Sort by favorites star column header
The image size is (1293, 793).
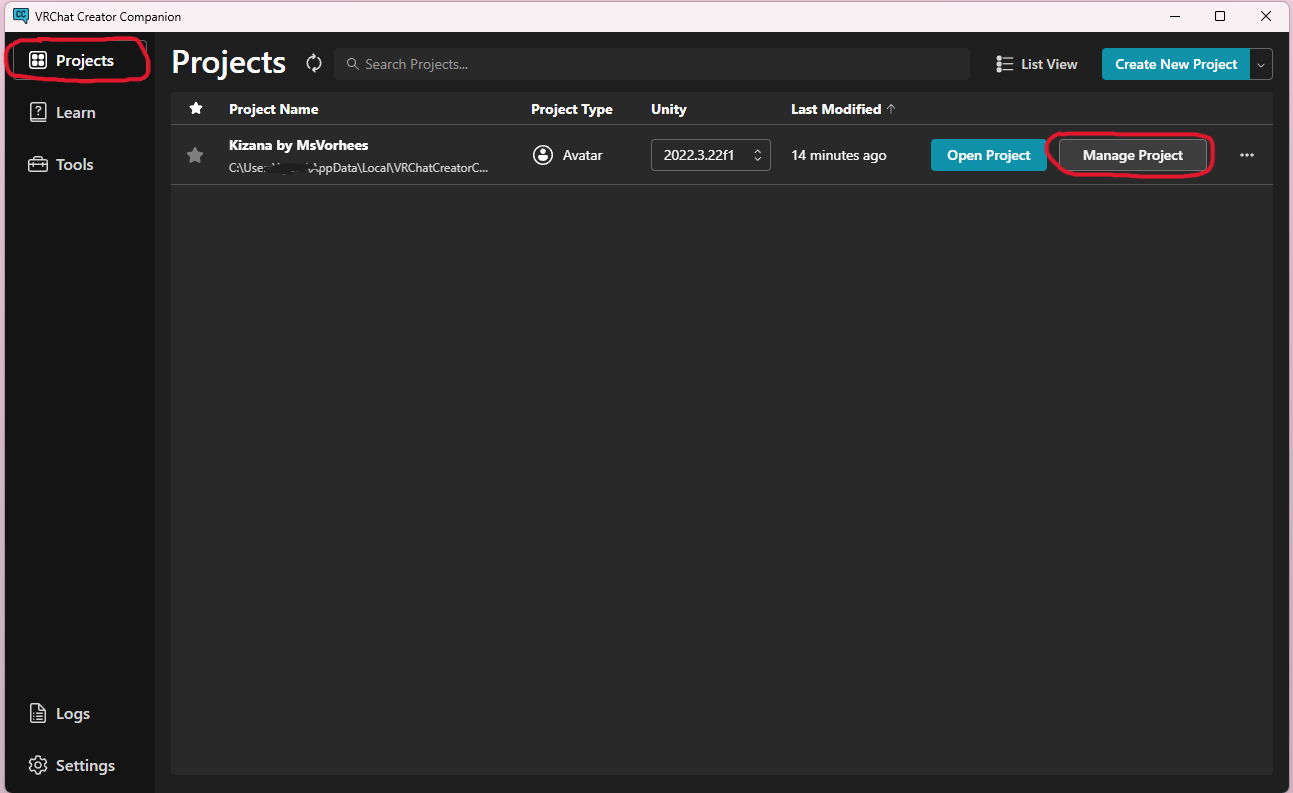(196, 108)
